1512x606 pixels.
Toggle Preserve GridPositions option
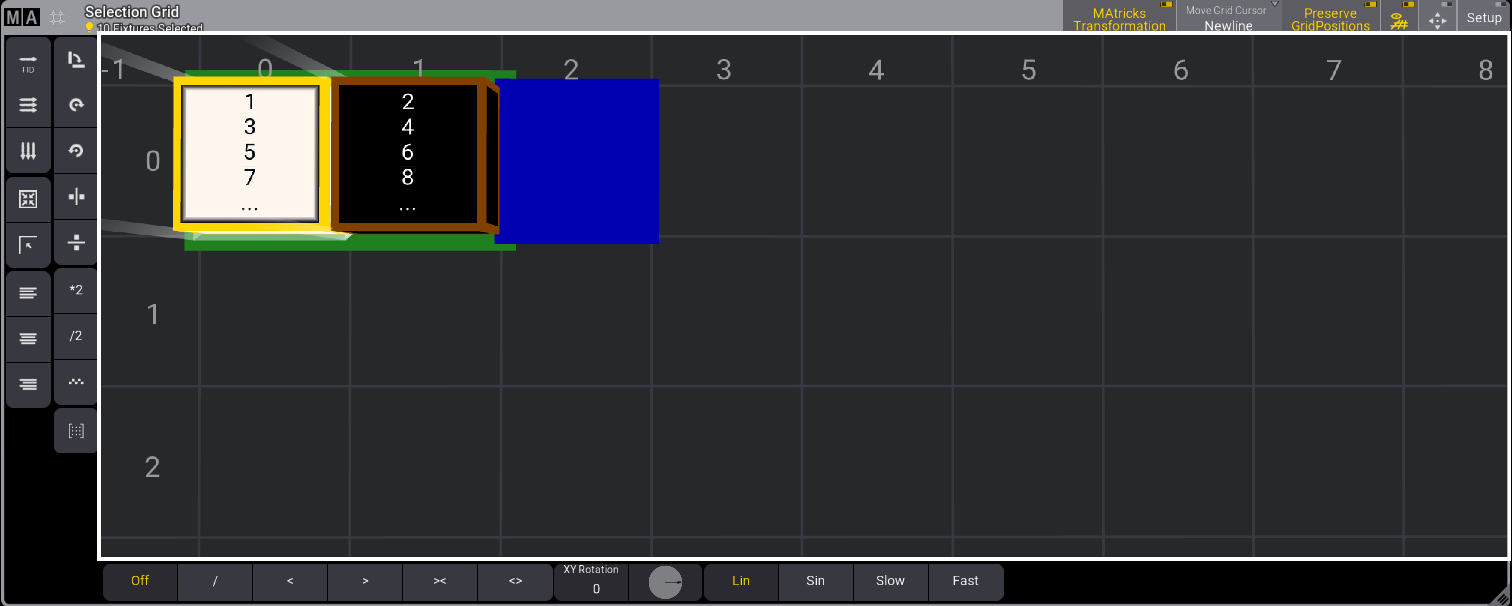(x=1330, y=17)
